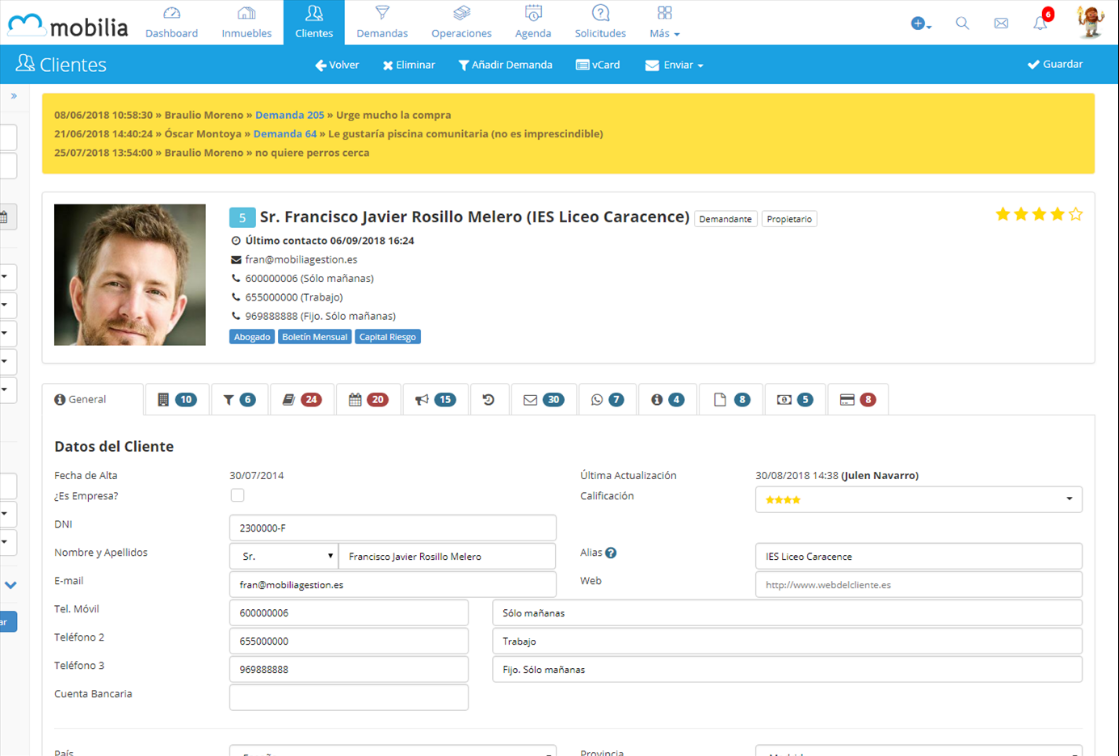Open the building tab showing 10
The width and height of the screenshot is (1119, 756).
(x=177, y=400)
